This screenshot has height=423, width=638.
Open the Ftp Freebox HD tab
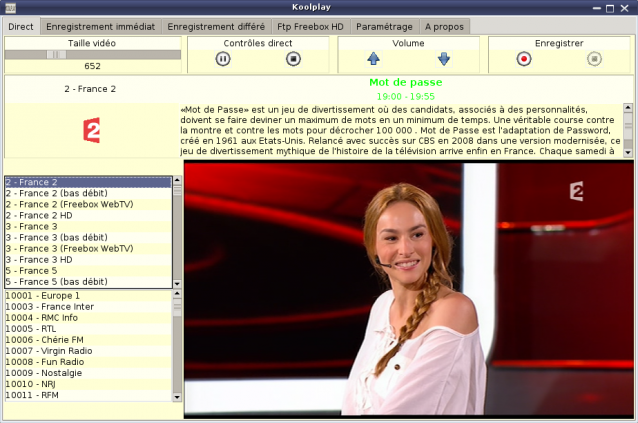point(310,27)
